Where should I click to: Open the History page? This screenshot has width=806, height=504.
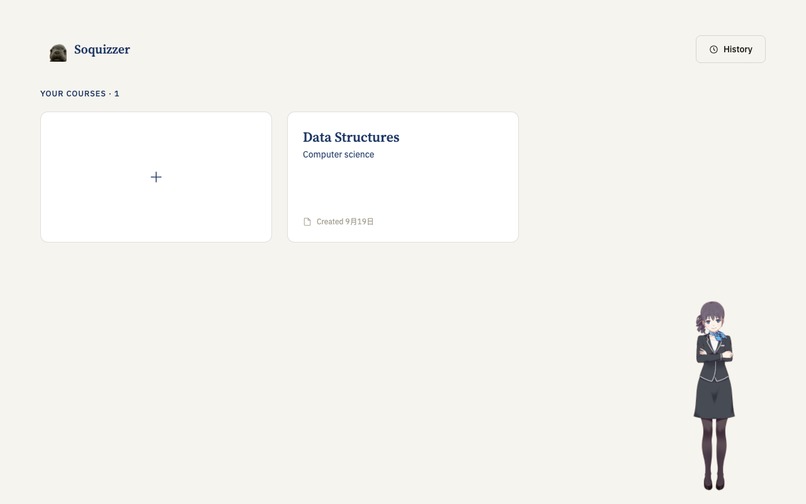pos(730,49)
